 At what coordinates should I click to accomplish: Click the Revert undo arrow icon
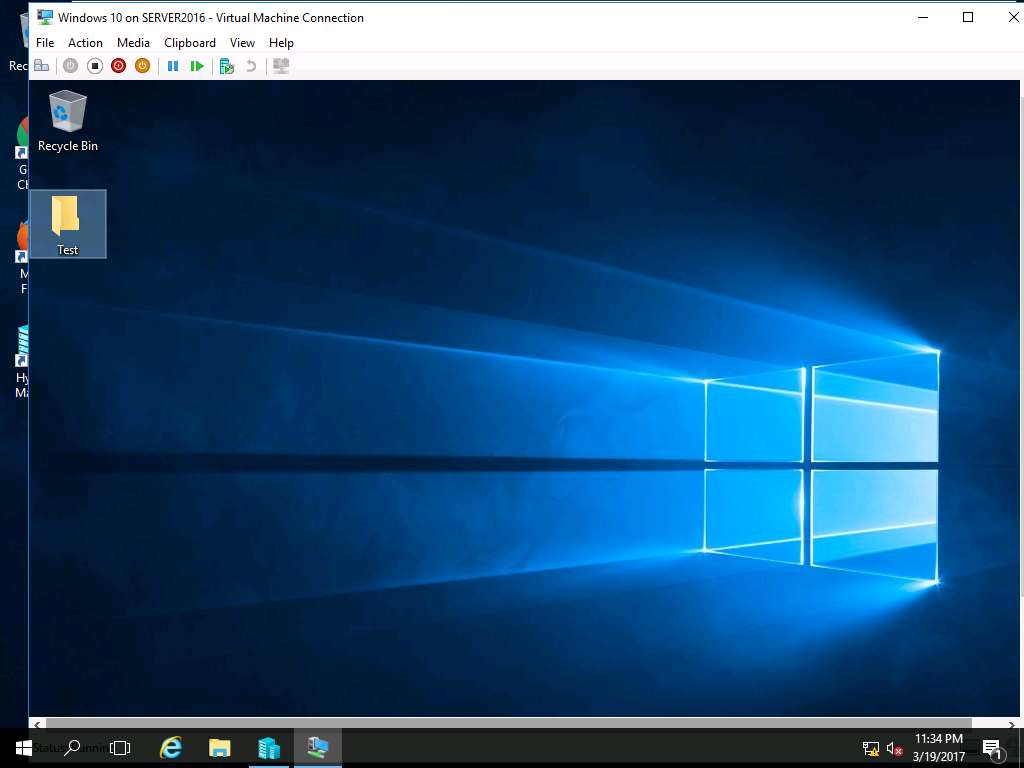click(x=251, y=66)
